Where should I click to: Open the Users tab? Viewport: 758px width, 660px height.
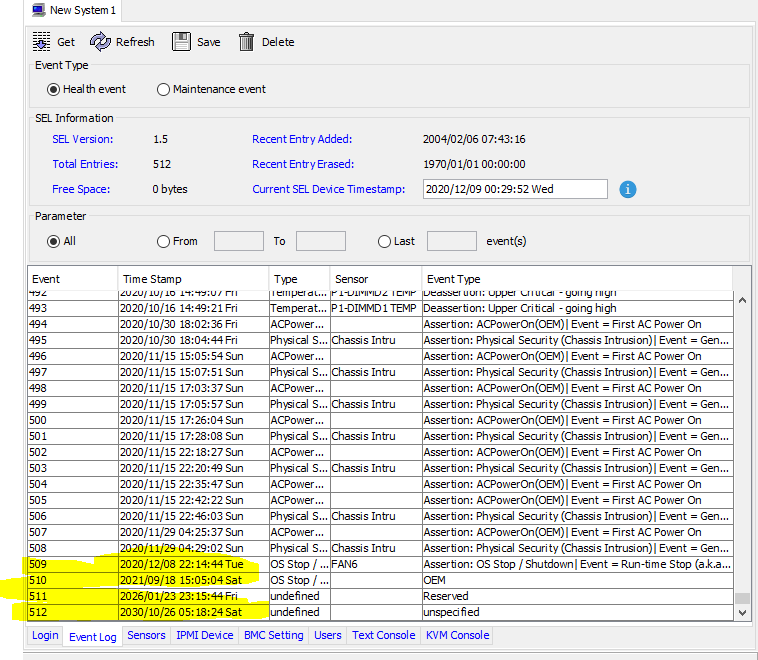(328, 635)
